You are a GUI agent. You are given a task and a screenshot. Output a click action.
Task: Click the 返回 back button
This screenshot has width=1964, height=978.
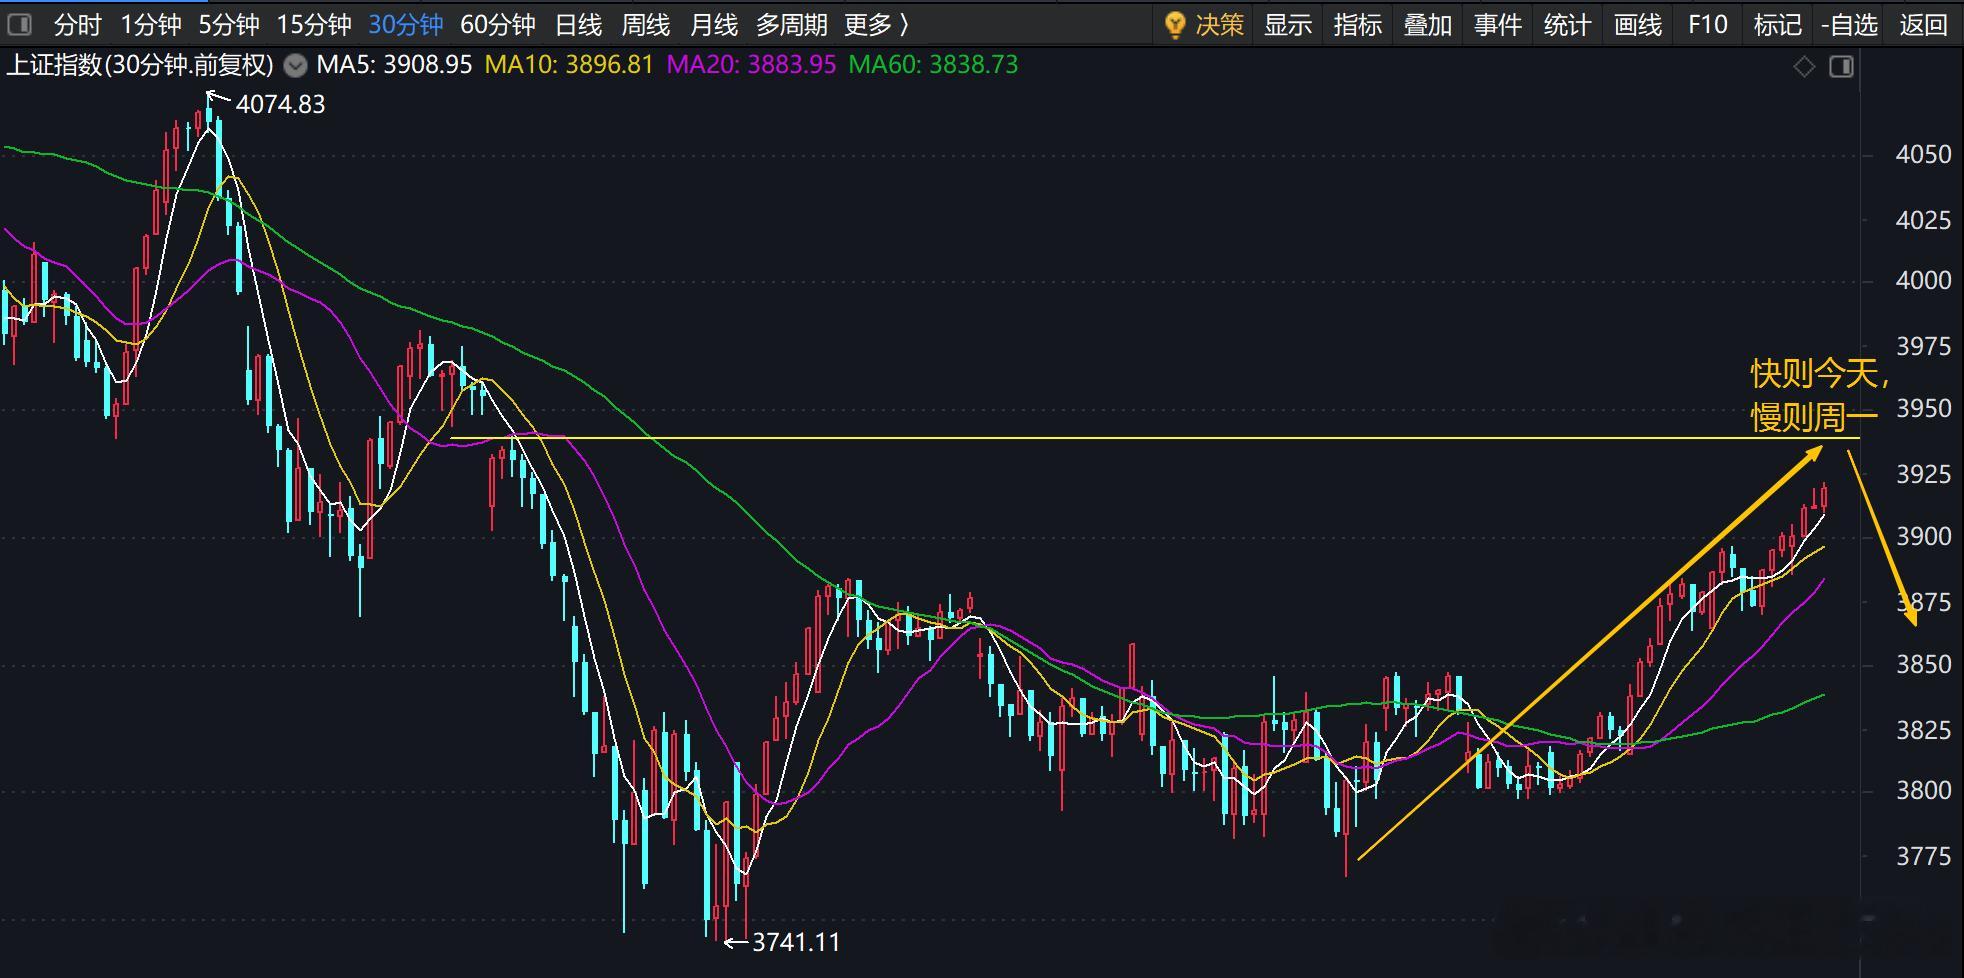point(1923,24)
